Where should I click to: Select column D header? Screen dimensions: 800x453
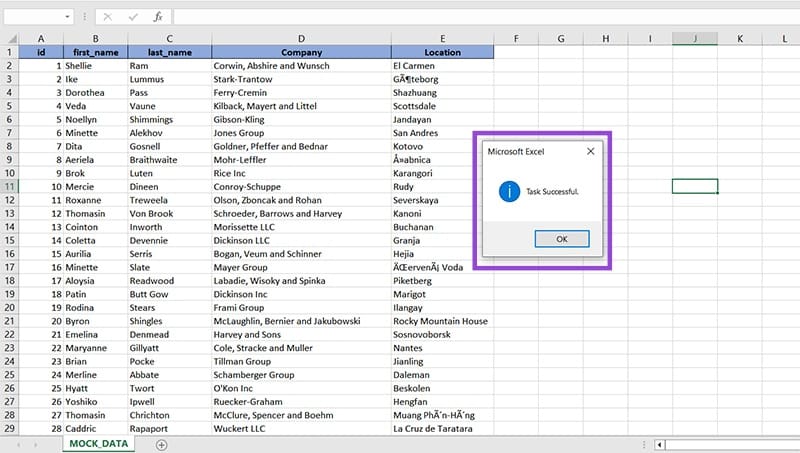(301, 38)
